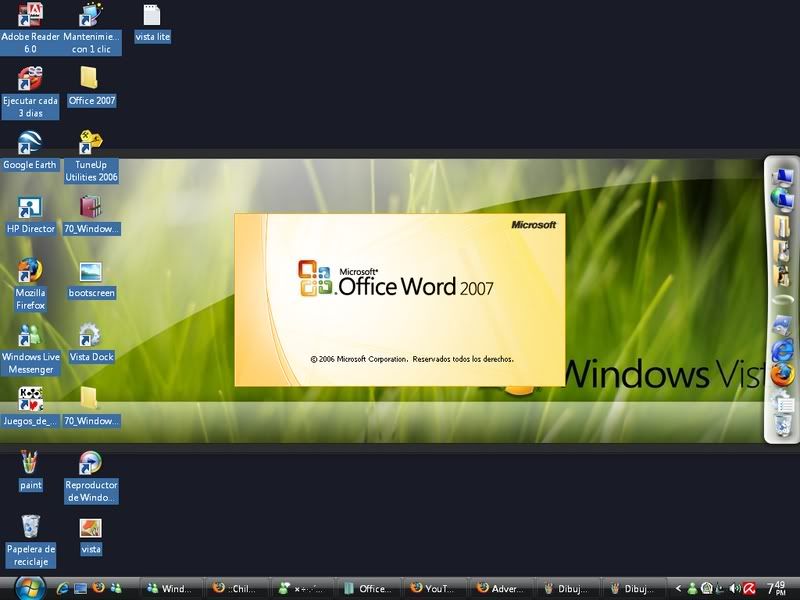The height and width of the screenshot is (600, 800).
Task: Launch Internet Explorer from the side dock
Action: point(782,351)
